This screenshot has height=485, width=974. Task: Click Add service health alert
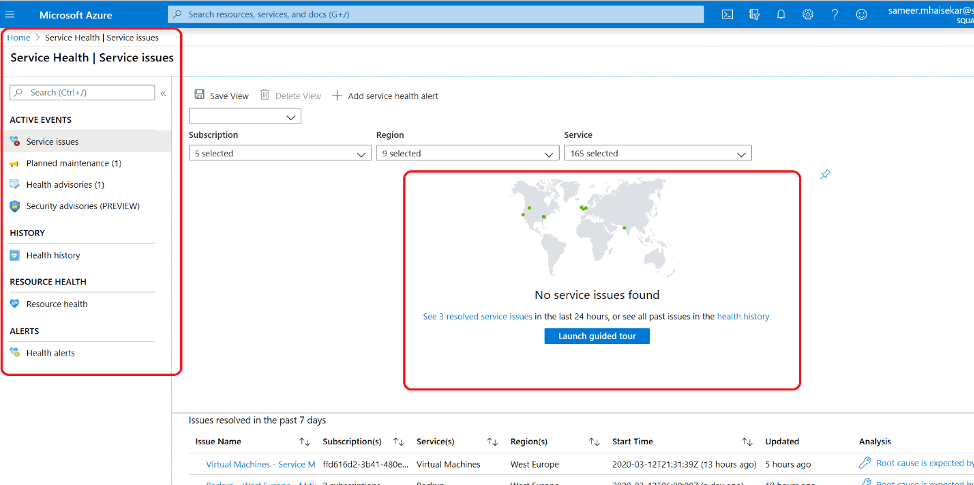pyautogui.click(x=393, y=96)
